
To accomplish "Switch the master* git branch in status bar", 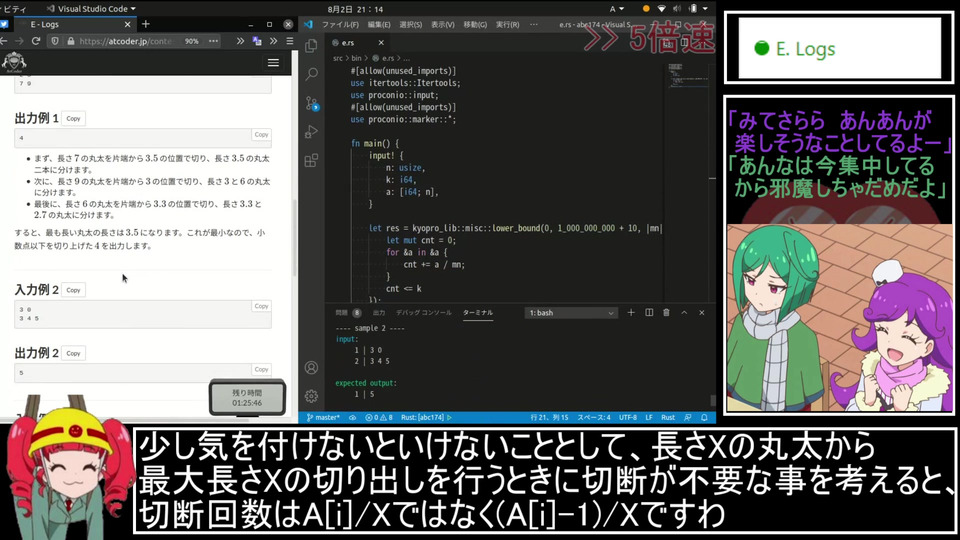I will [323, 417].
